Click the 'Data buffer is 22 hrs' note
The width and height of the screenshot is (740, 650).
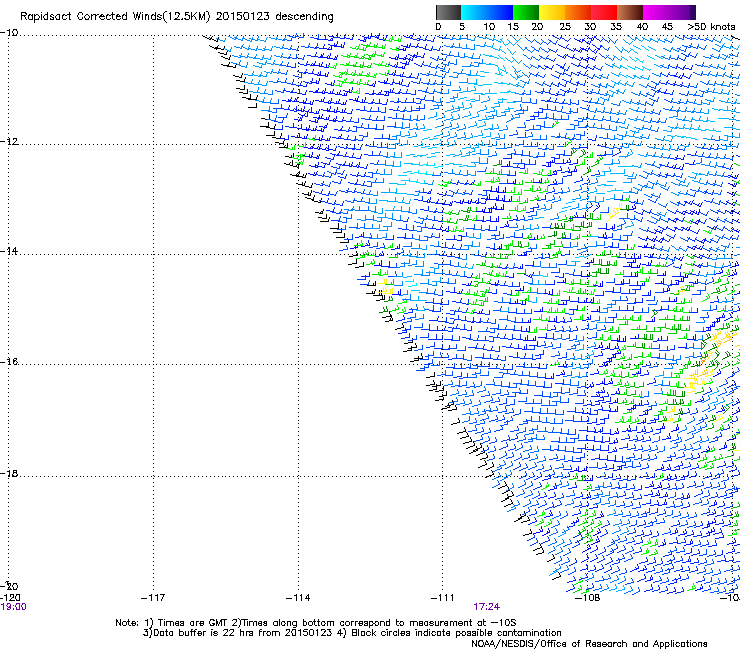(237, 633)
